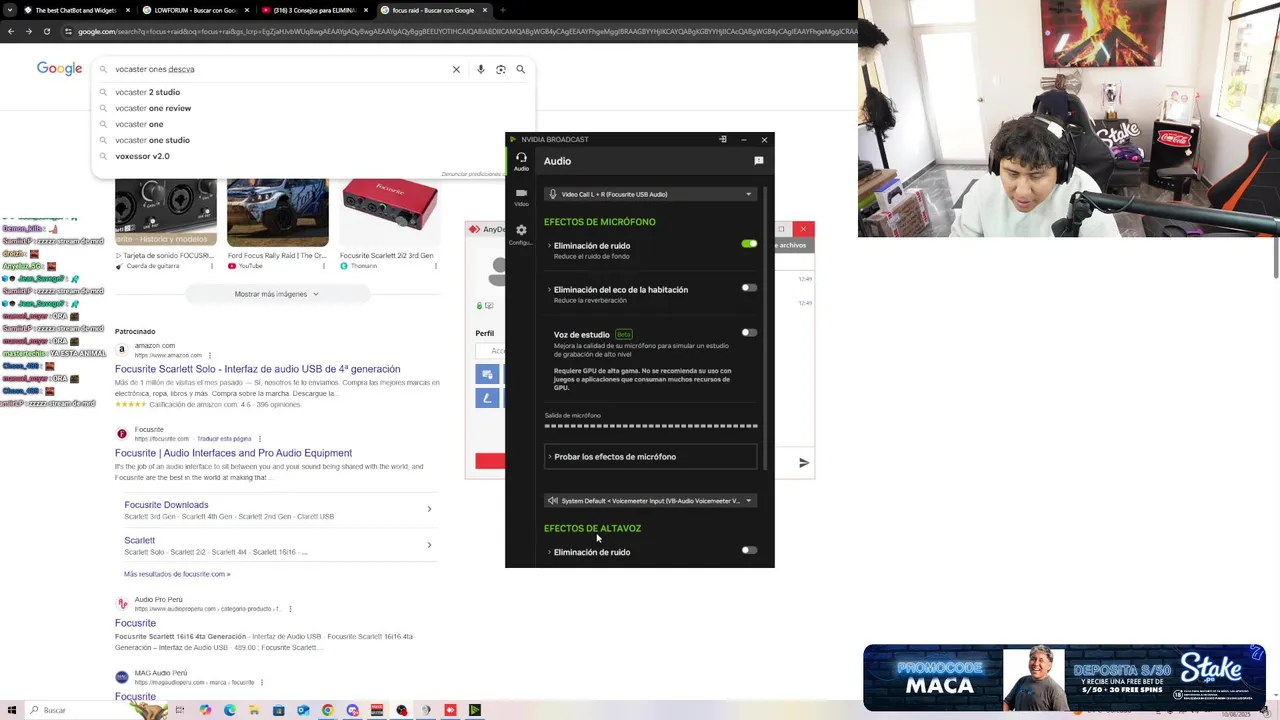Screen dimensions: 1280x720
Task: Open speaker device dropdown System Default
Action: [650, 500]
